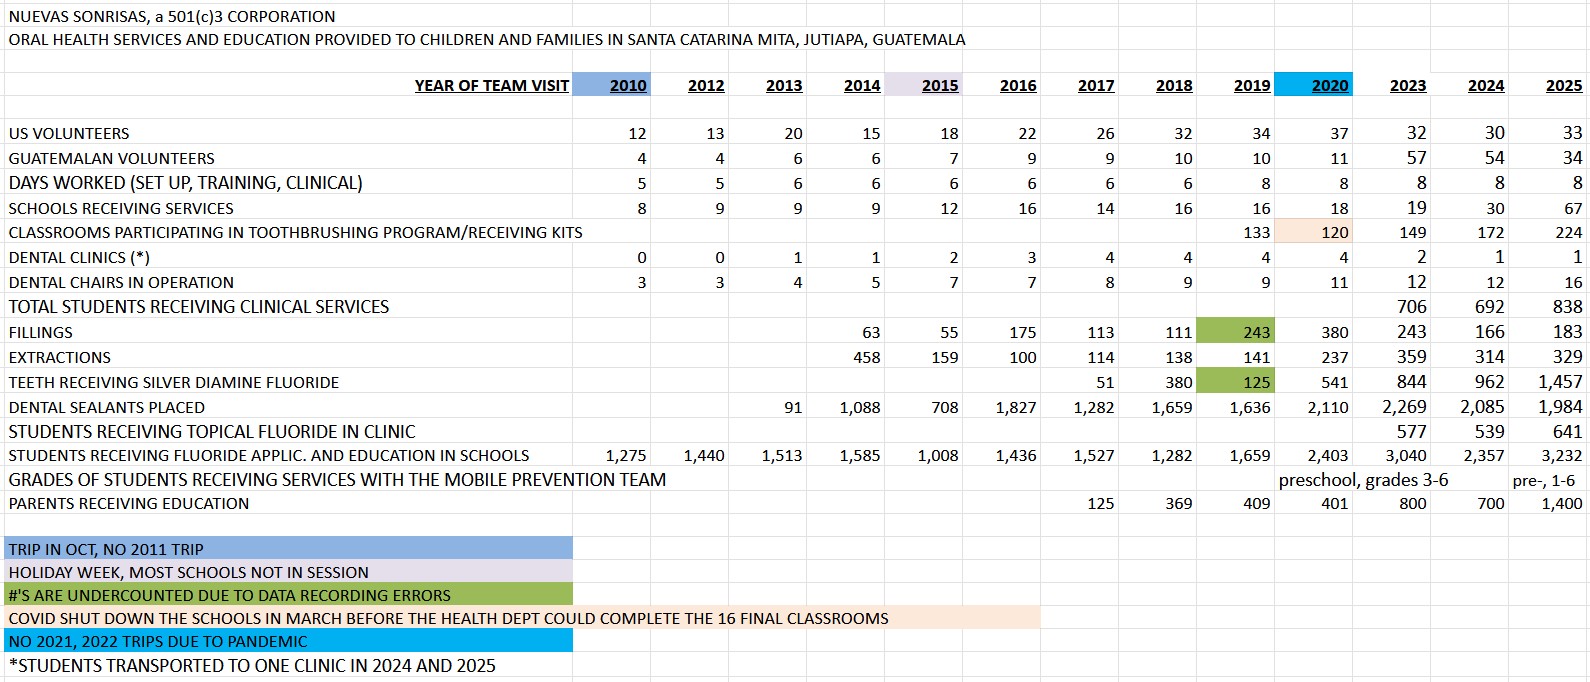Viewport: 1590px width, 682px height.
Task: Select the 458 extractions value for 2014
Action: (867, 358)
